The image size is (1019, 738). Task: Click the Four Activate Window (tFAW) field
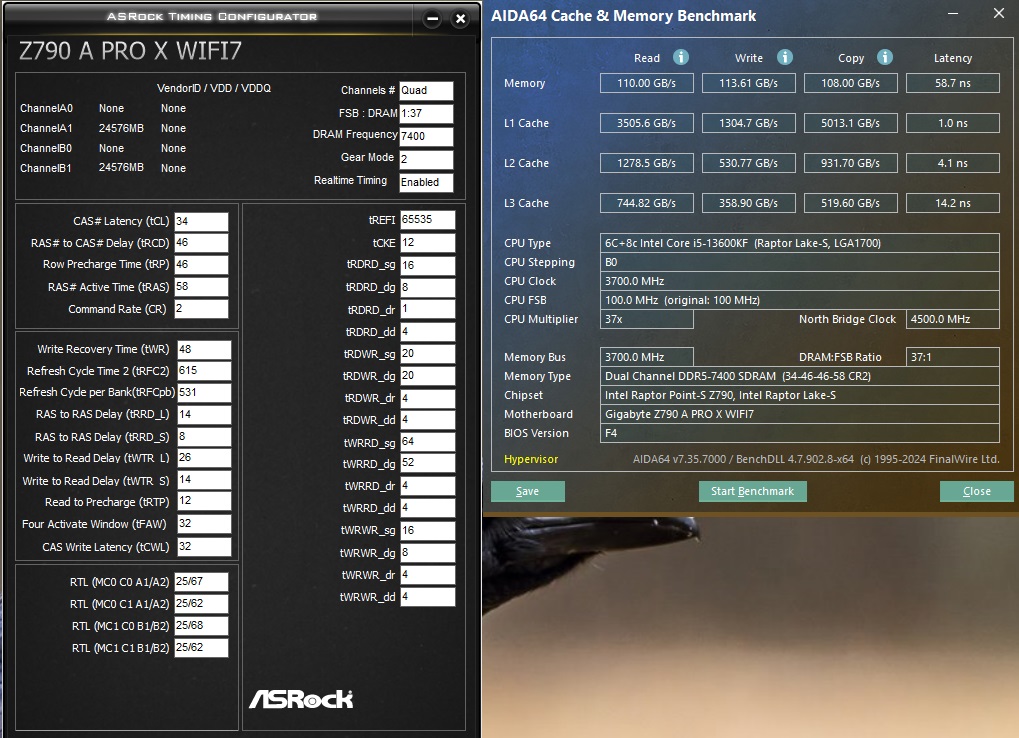pyautogui.click(x=204, y=524)
